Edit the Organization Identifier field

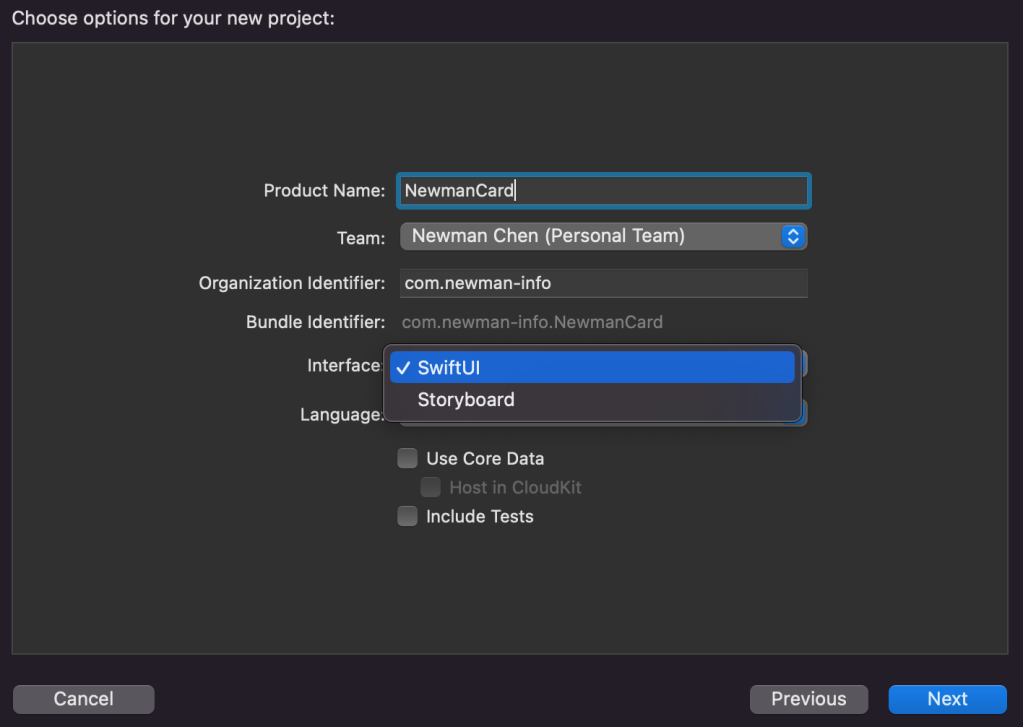603,283
